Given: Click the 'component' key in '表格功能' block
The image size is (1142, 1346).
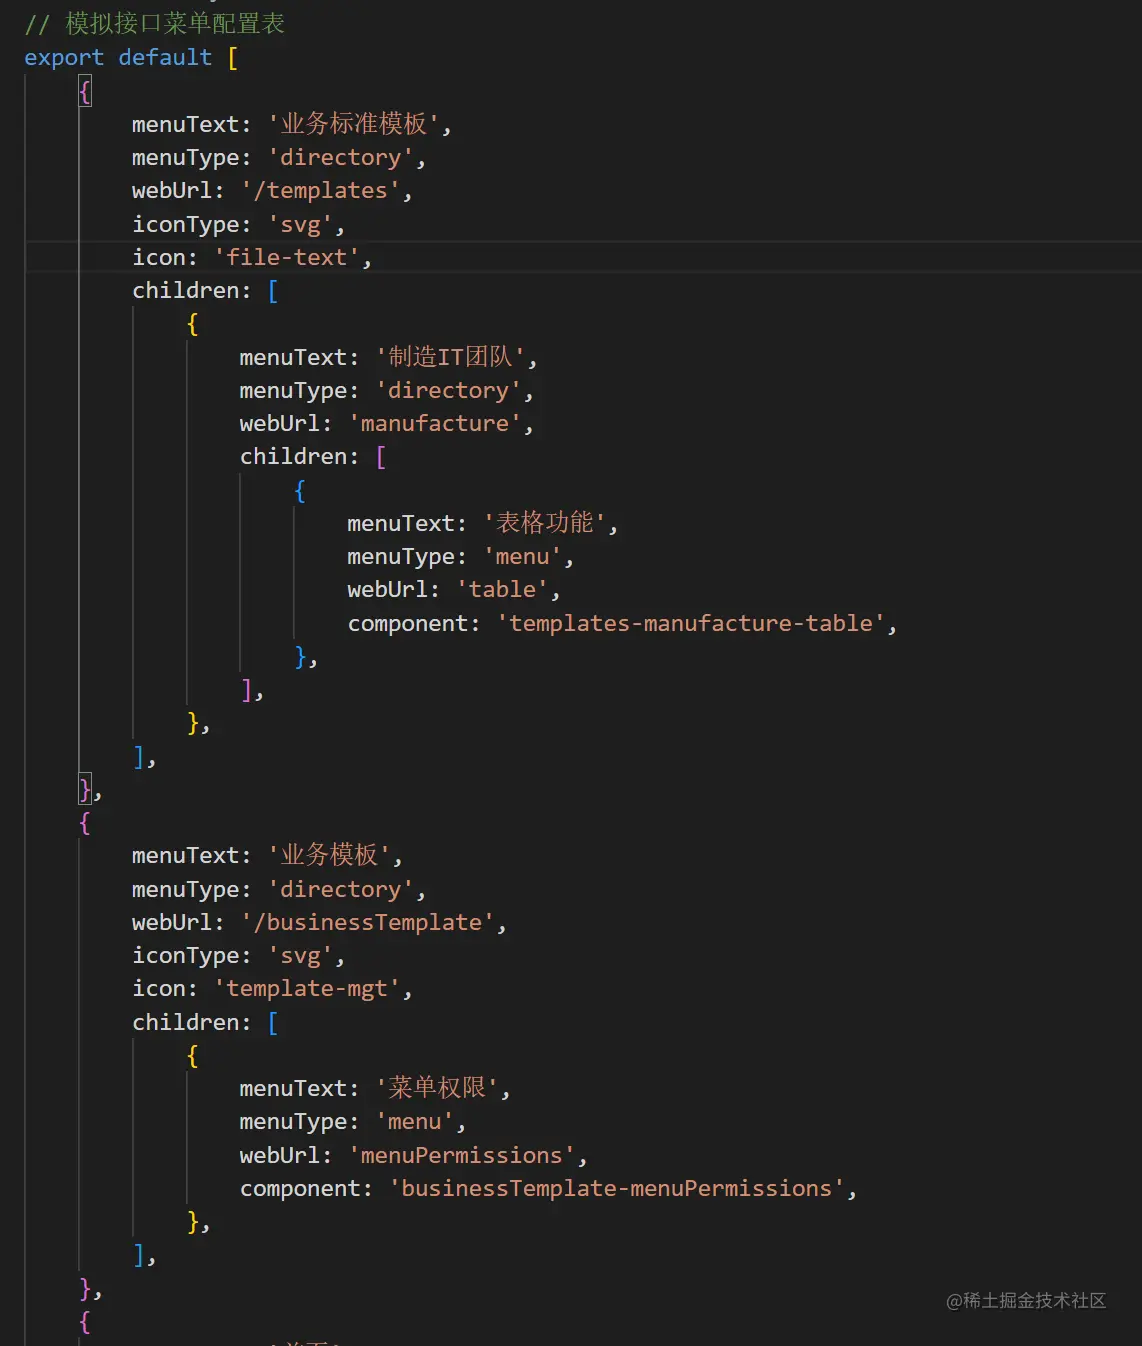Looking at the screenshot, I should click(x=408, y=623).
